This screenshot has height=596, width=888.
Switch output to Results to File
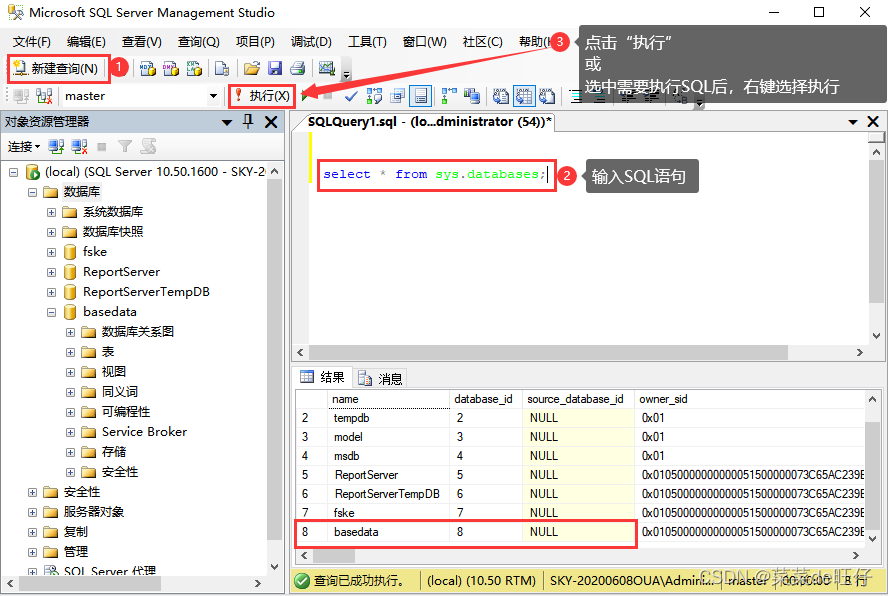coord(547,96)
